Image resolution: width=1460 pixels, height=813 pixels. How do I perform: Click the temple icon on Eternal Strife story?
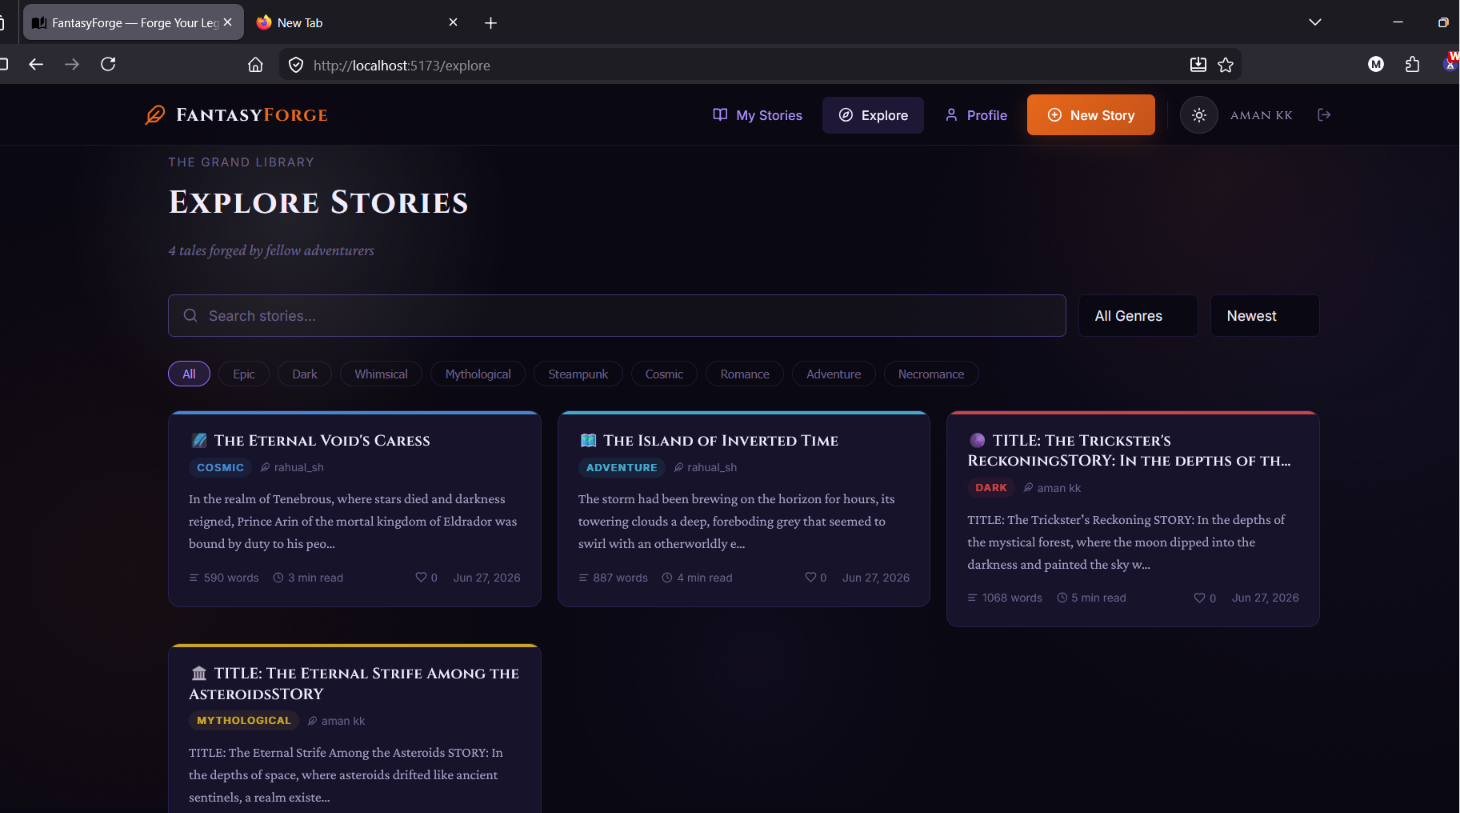tap(199, 673)
